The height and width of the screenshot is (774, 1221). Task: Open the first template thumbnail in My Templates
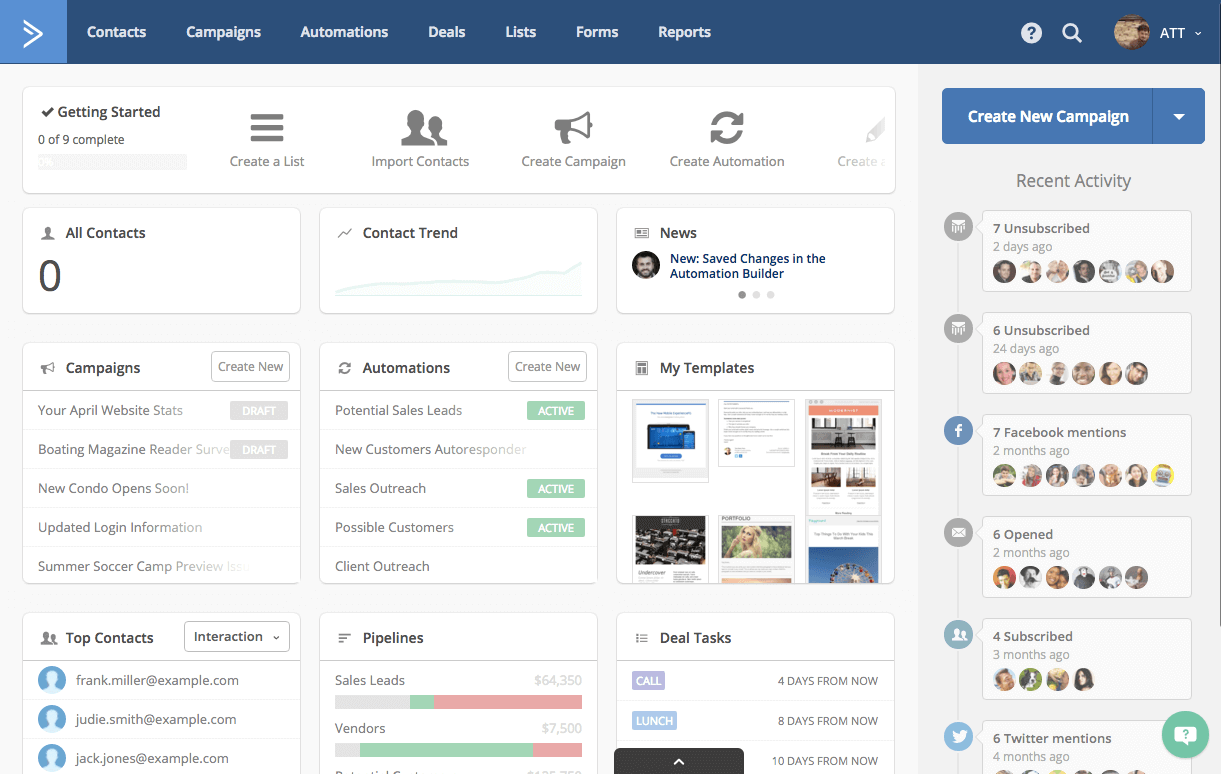coord(670,440)
